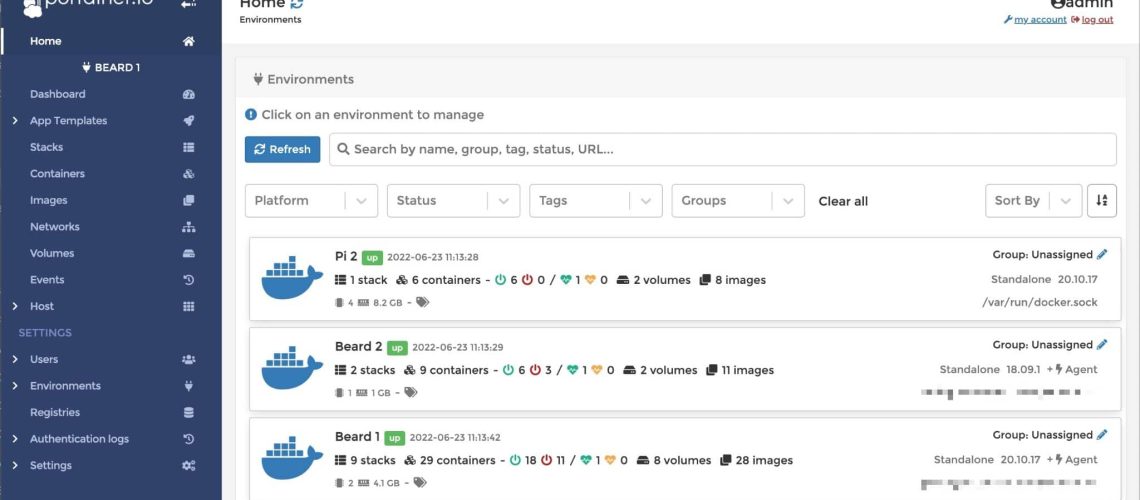This screenshot has width=1140, height=500.
Task: Click the log out link
Action: click(x=1096, y=20)
